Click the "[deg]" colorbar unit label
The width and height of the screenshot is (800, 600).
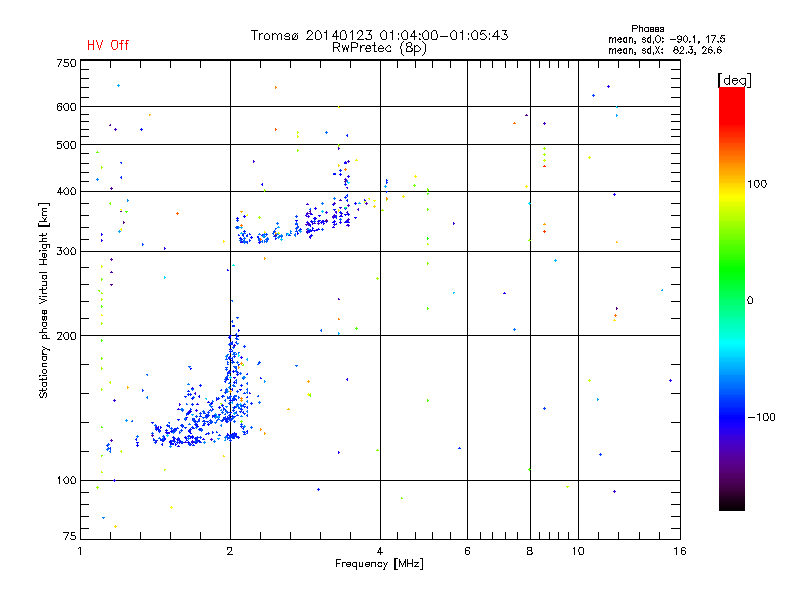[x=734, y=80]
